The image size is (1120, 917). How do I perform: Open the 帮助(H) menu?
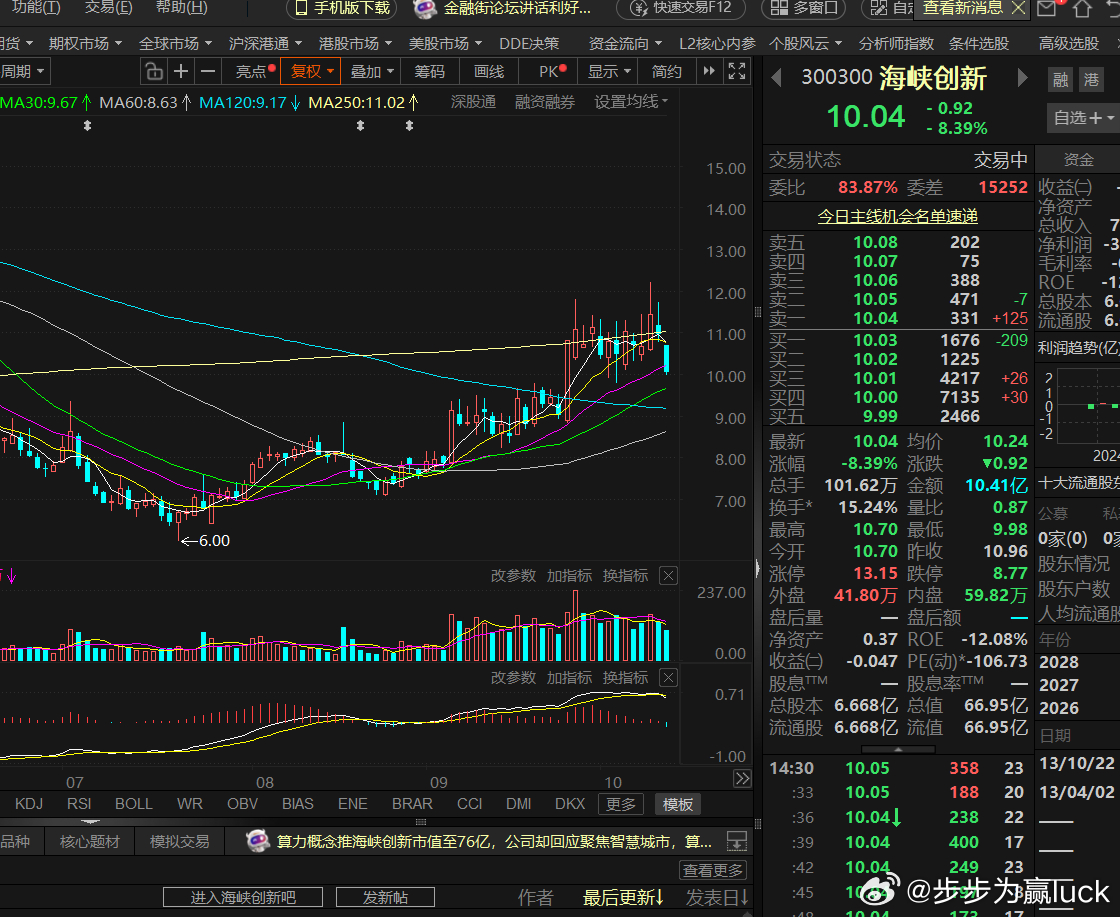181,8
